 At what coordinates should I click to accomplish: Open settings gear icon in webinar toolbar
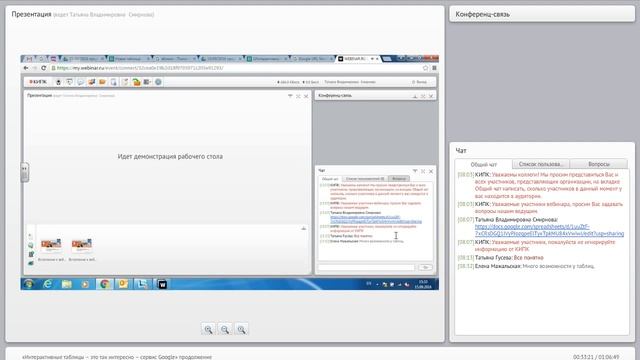pos(158,82)
